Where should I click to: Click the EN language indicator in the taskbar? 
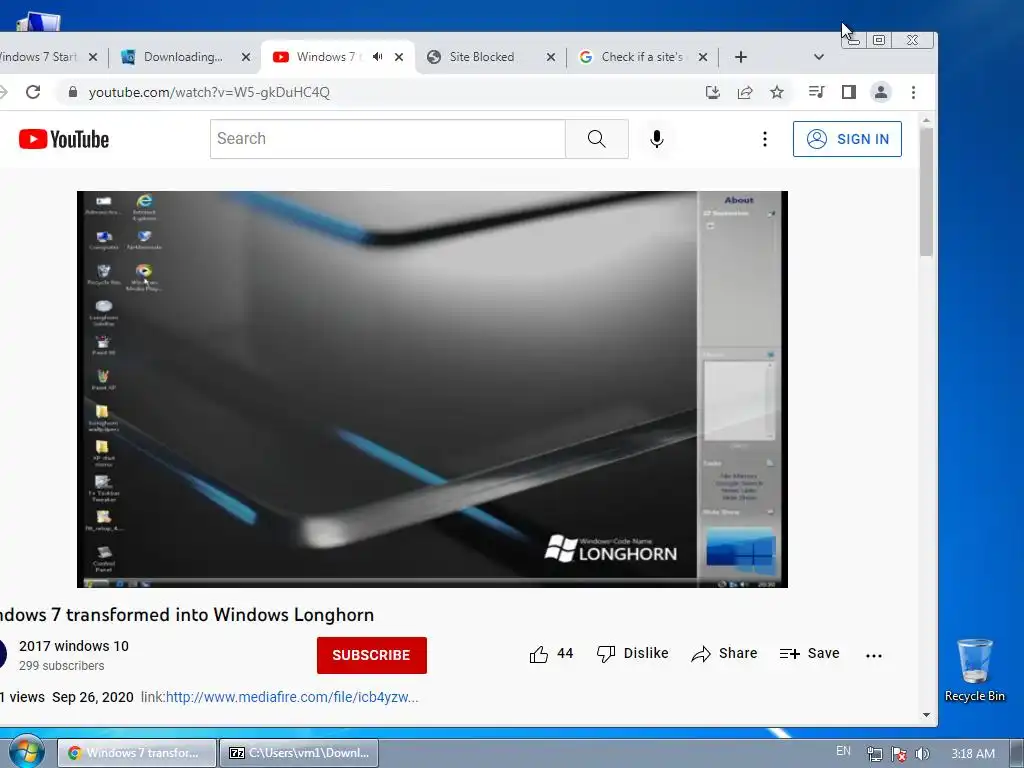tap(843, 751)
